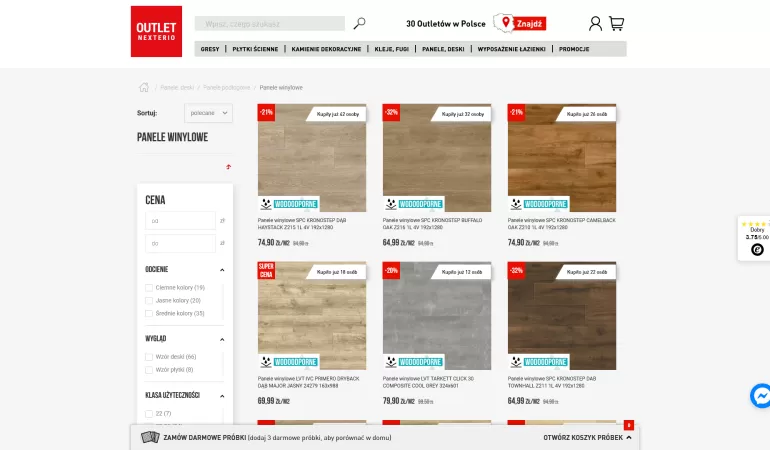The width and height of the screenshot is (770, 450).
Task: Click the Poland map pin icon
Action: point(503,22)
